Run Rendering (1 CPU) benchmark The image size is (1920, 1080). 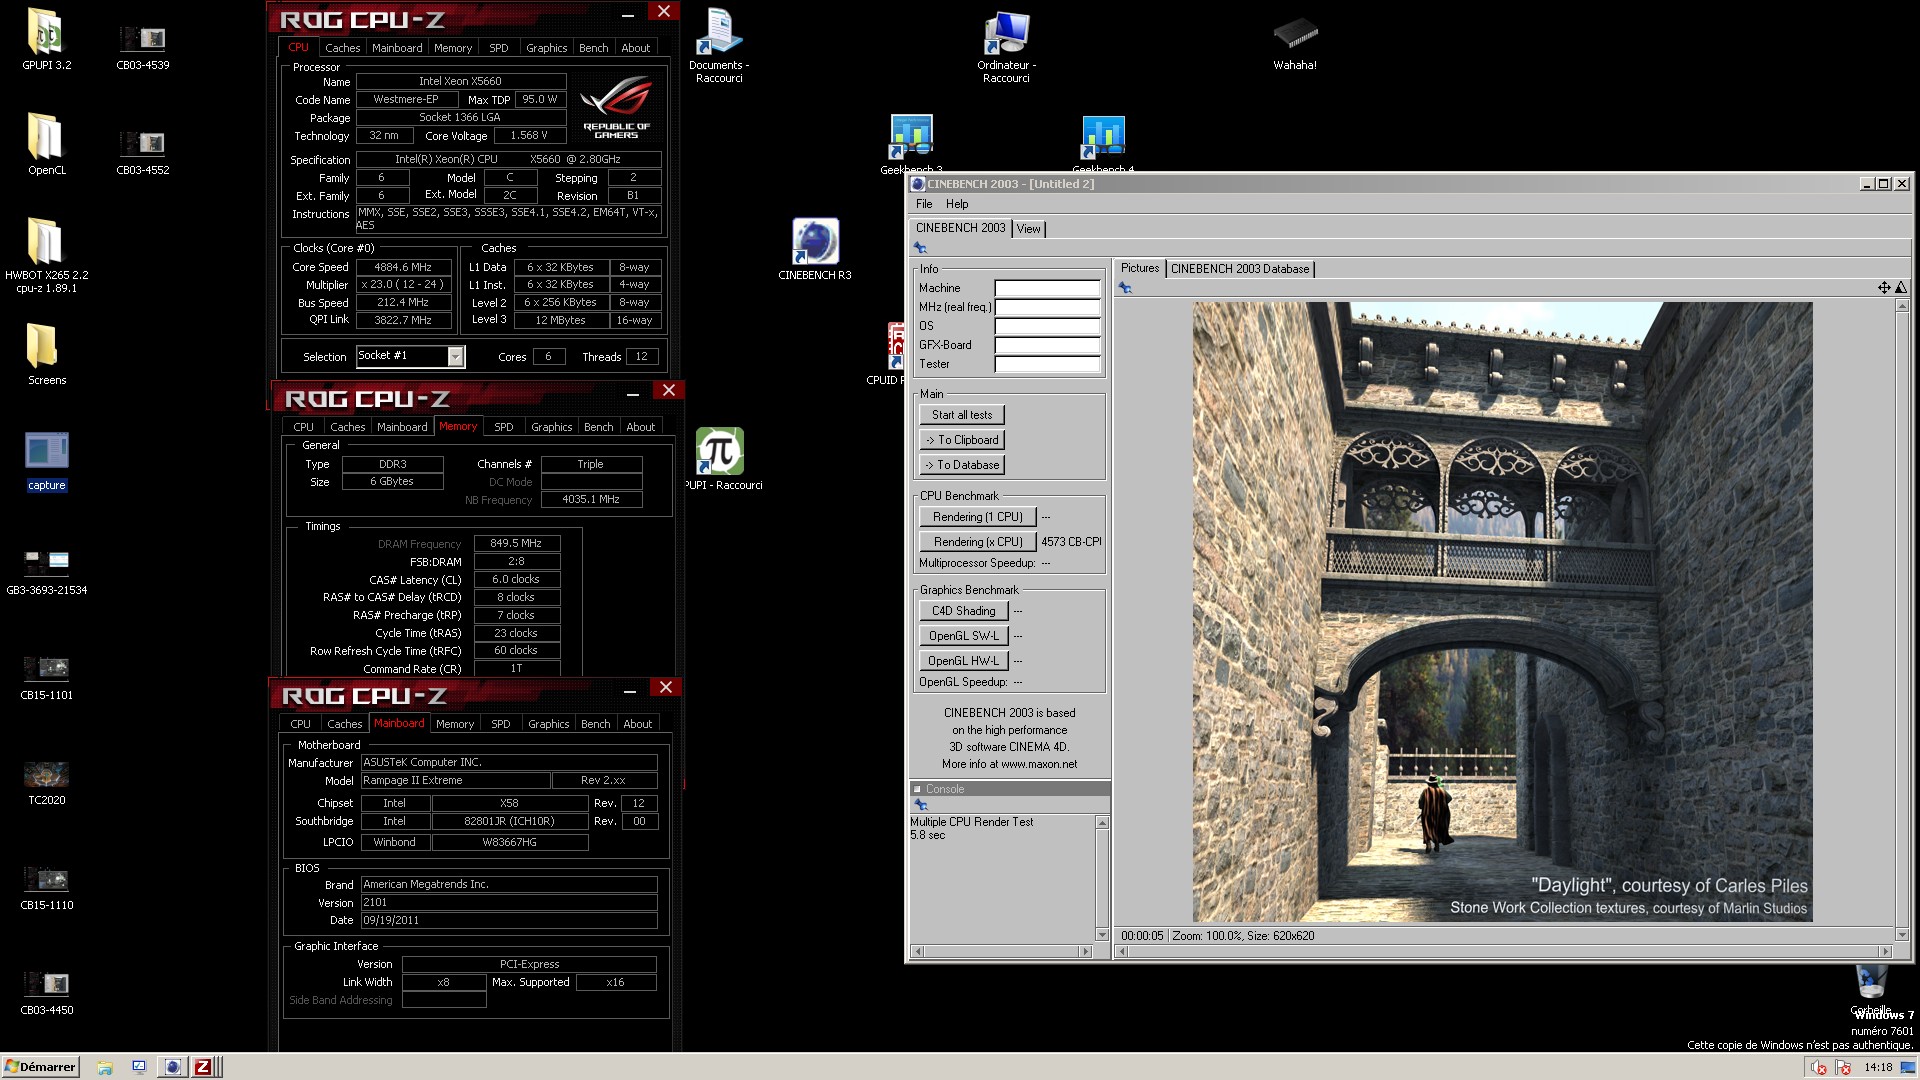(x=977, y=517)
